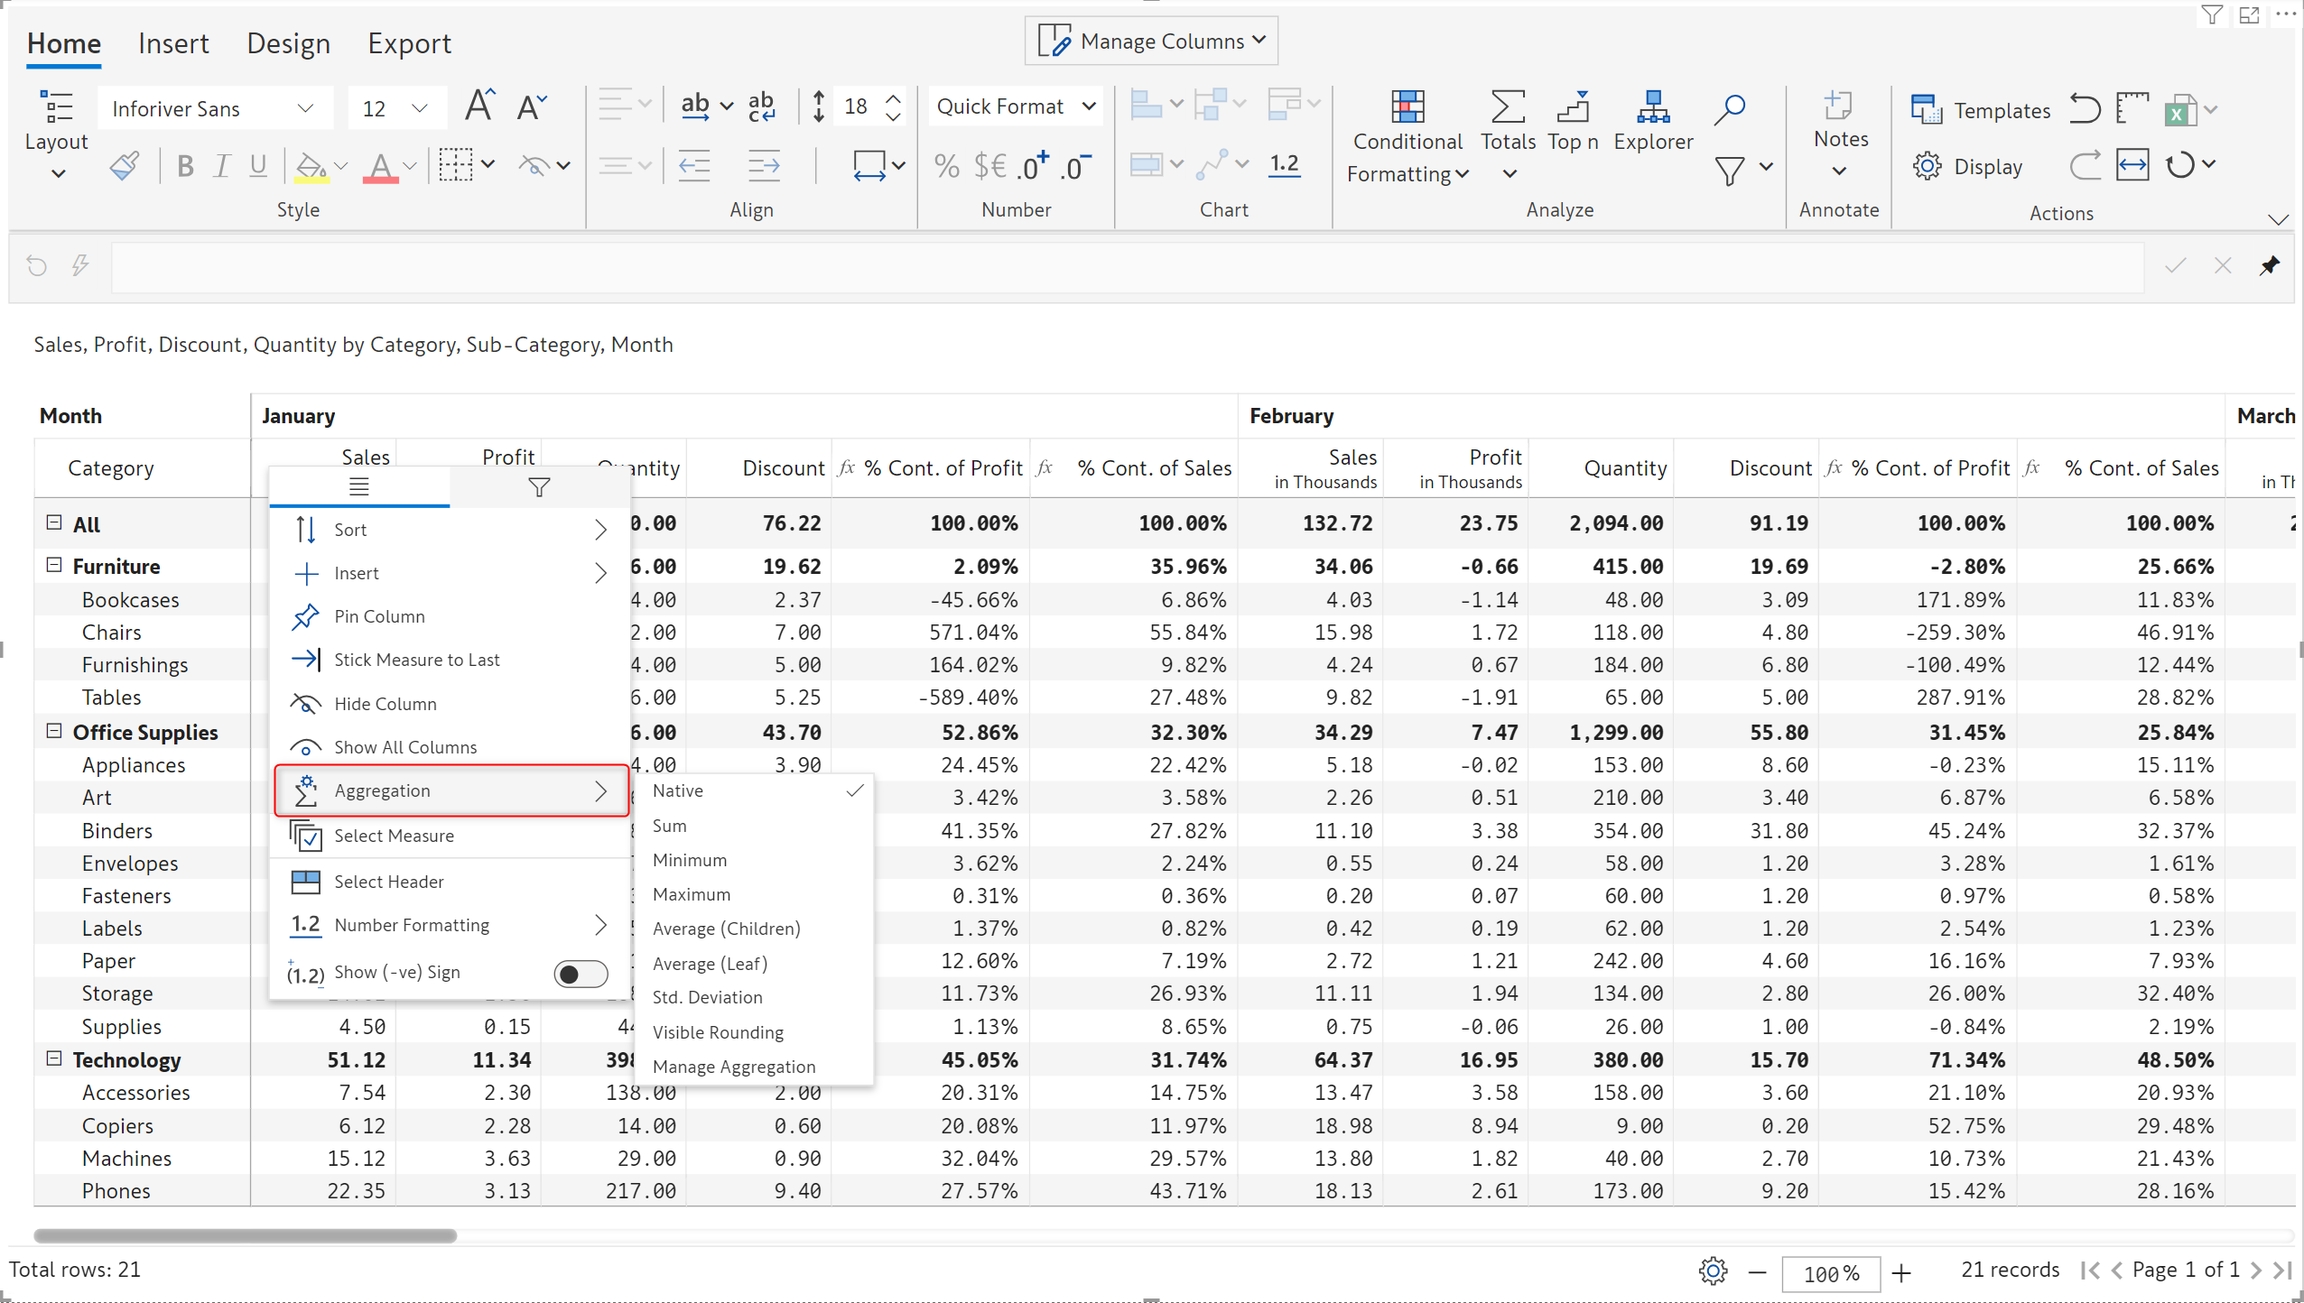Collapse the Technology category row
The width and height of the screenshot is (2304, 1303).
(55, 1058)
